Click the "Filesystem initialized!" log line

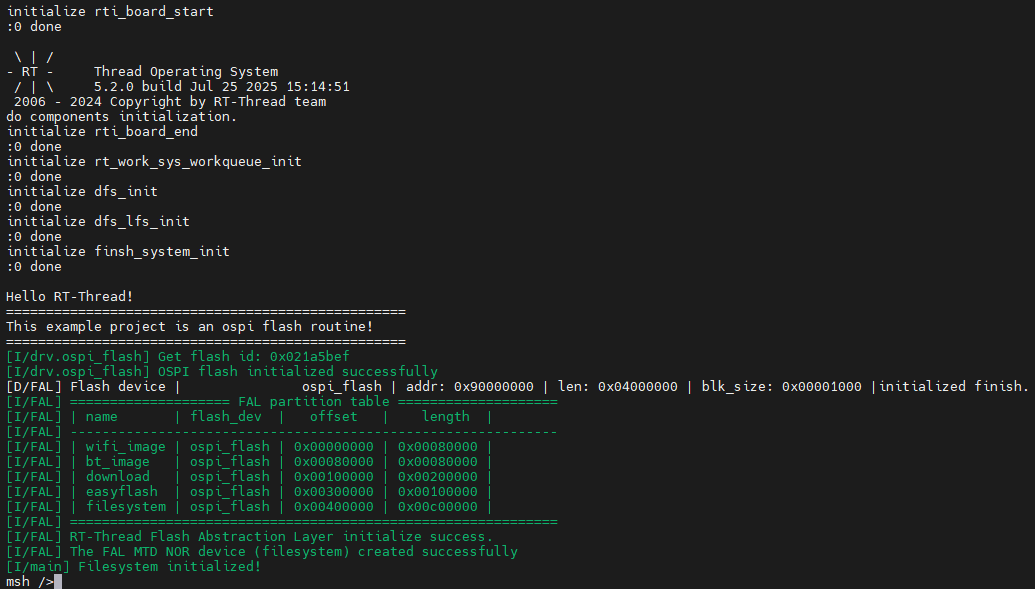coord(182,567)
